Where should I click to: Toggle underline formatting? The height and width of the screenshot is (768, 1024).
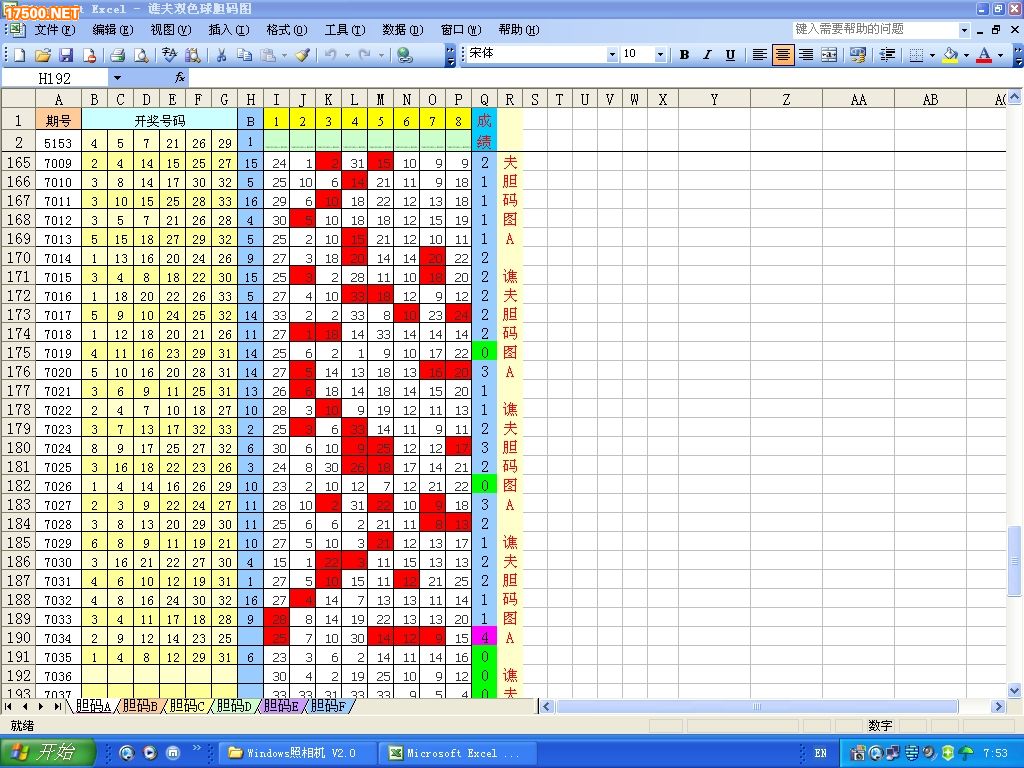click(730, 56)
